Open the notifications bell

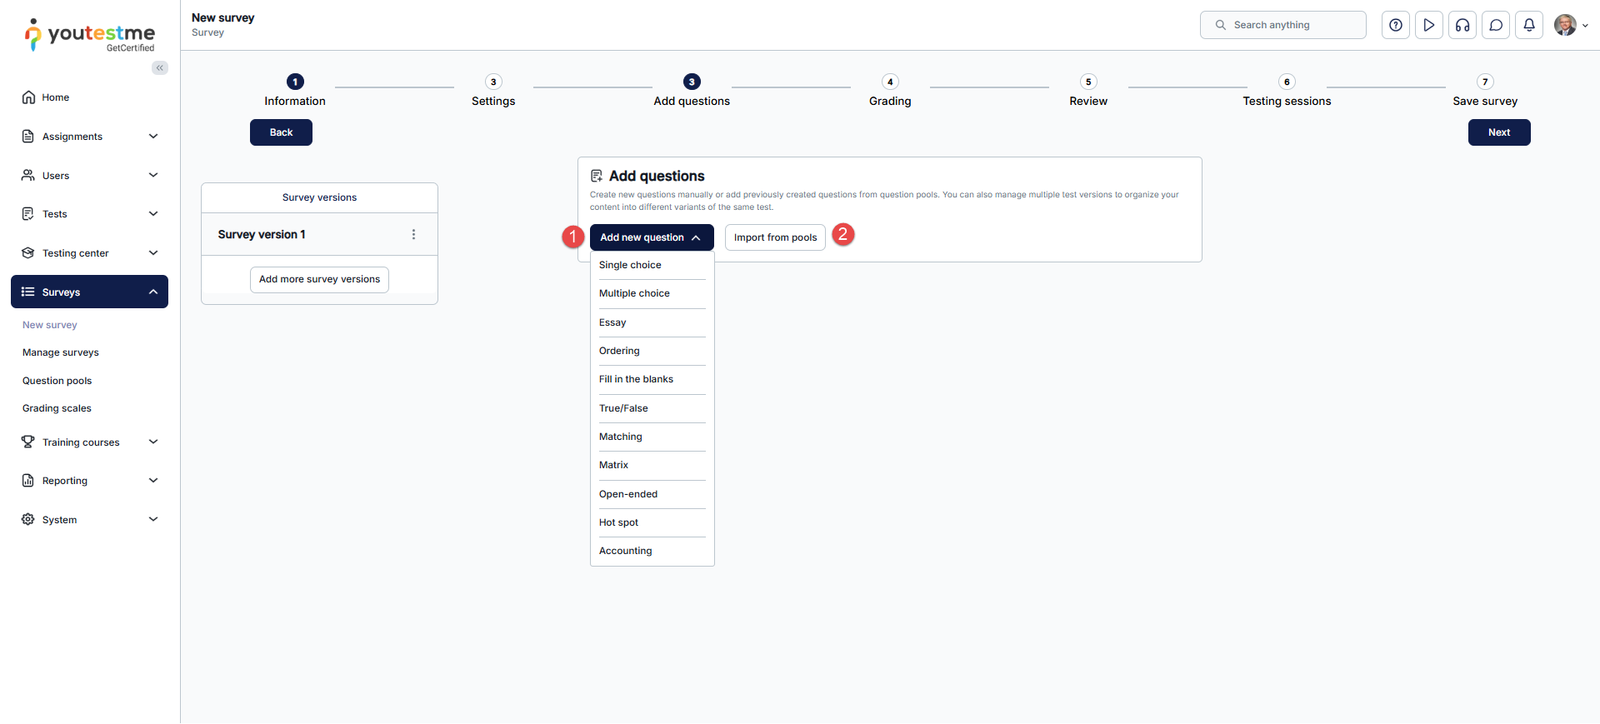click(x=1529, y=25)
